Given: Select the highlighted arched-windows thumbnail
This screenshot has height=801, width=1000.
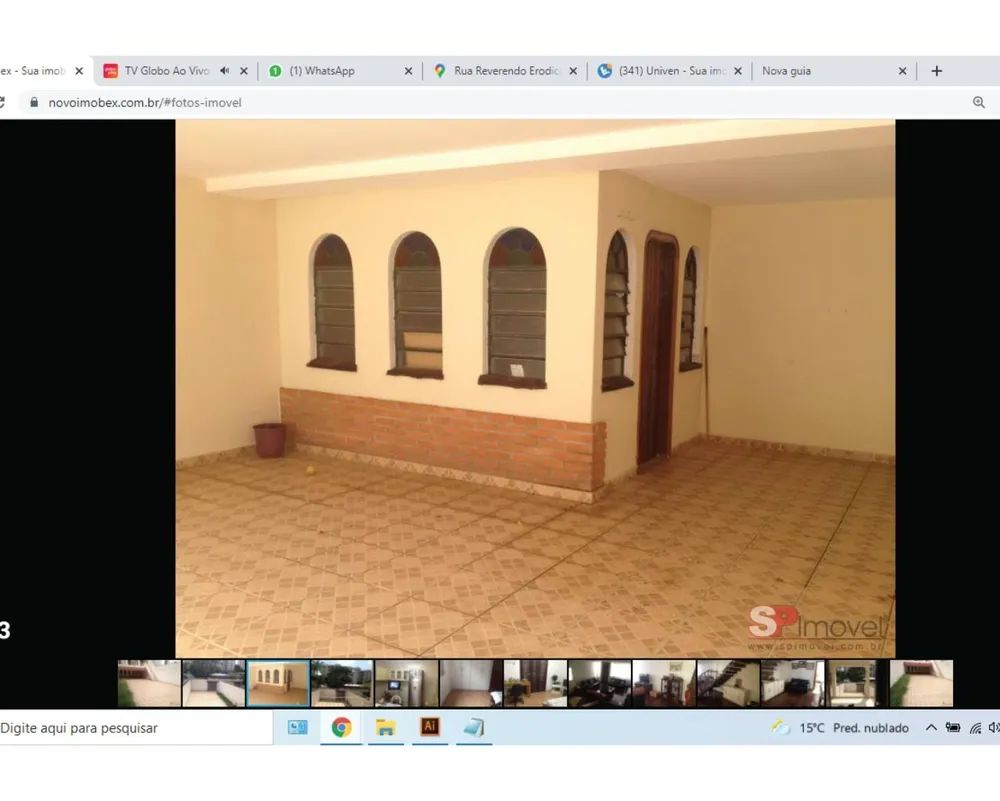Looking at the screenshot, I should tap(278, 684).
